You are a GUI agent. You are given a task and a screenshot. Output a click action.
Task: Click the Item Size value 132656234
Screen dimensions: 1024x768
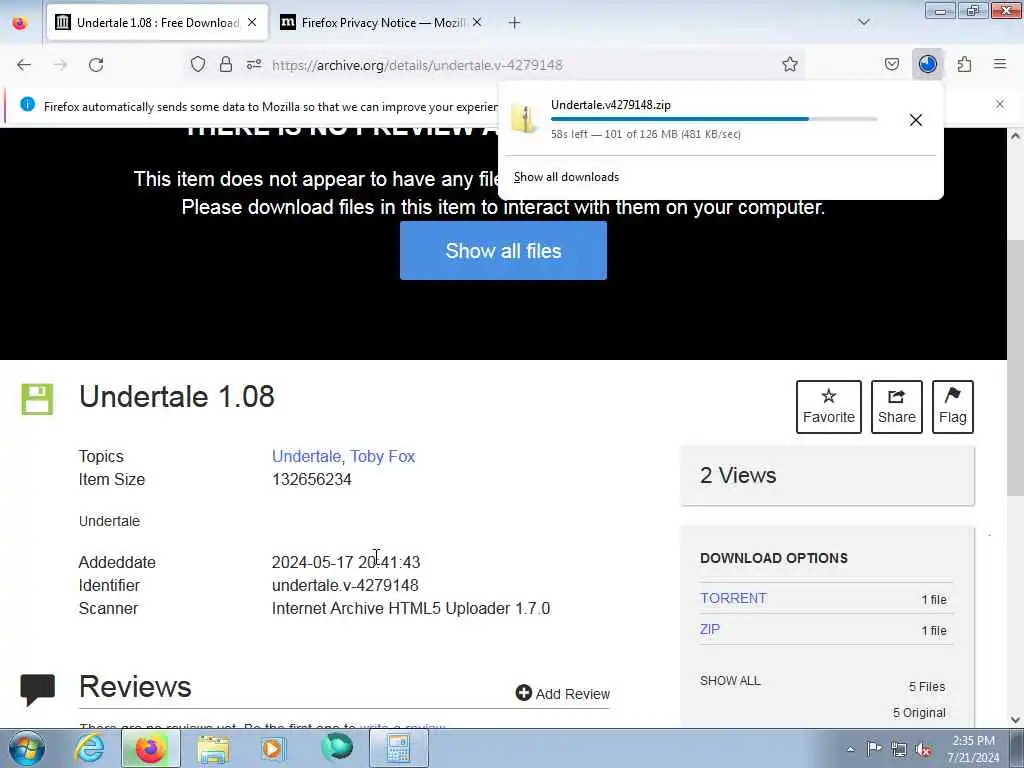312,479
